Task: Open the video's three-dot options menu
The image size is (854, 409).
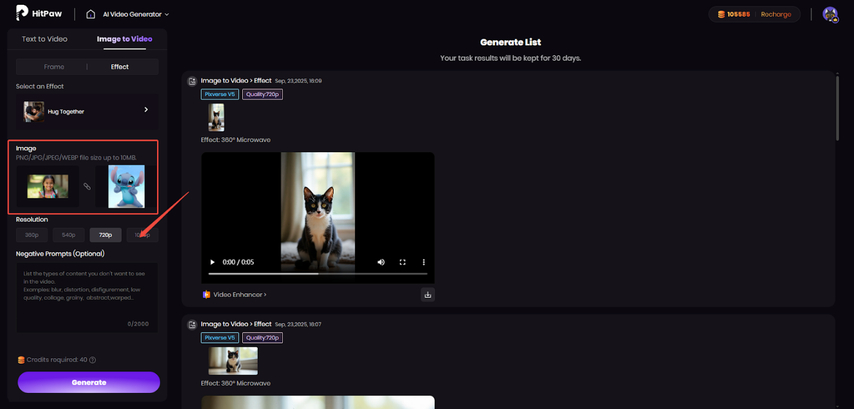Action: pyautogui.click(x=424, y=262)
